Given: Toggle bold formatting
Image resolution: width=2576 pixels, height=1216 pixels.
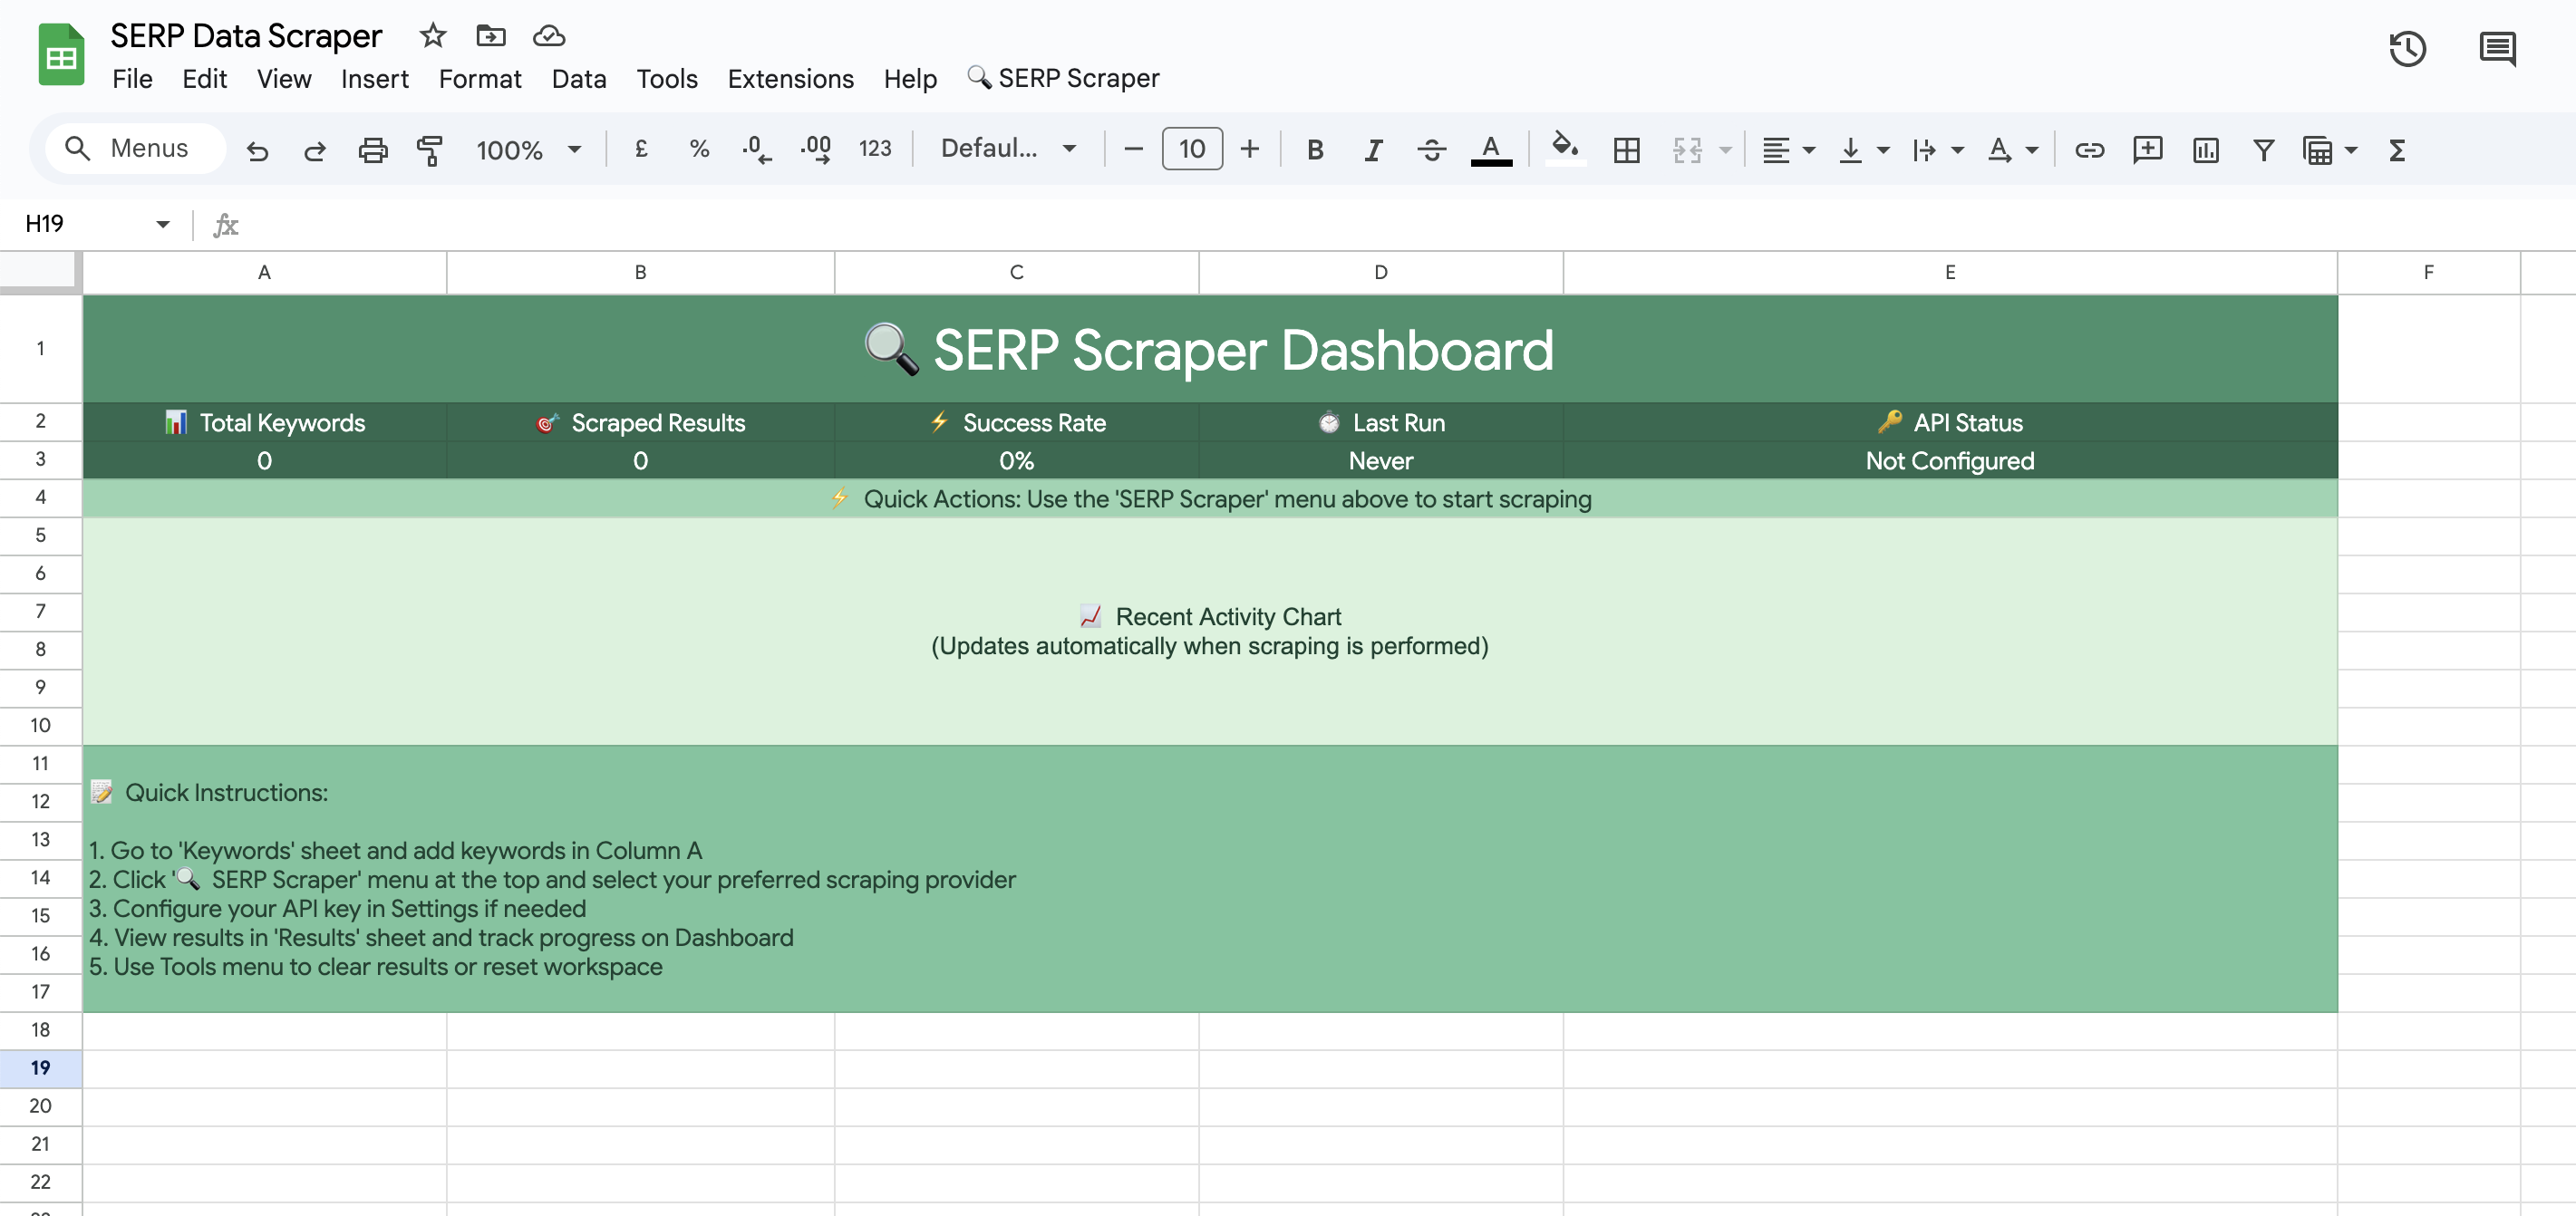Looking at the screenshot, I should [x=1314, y=150].
